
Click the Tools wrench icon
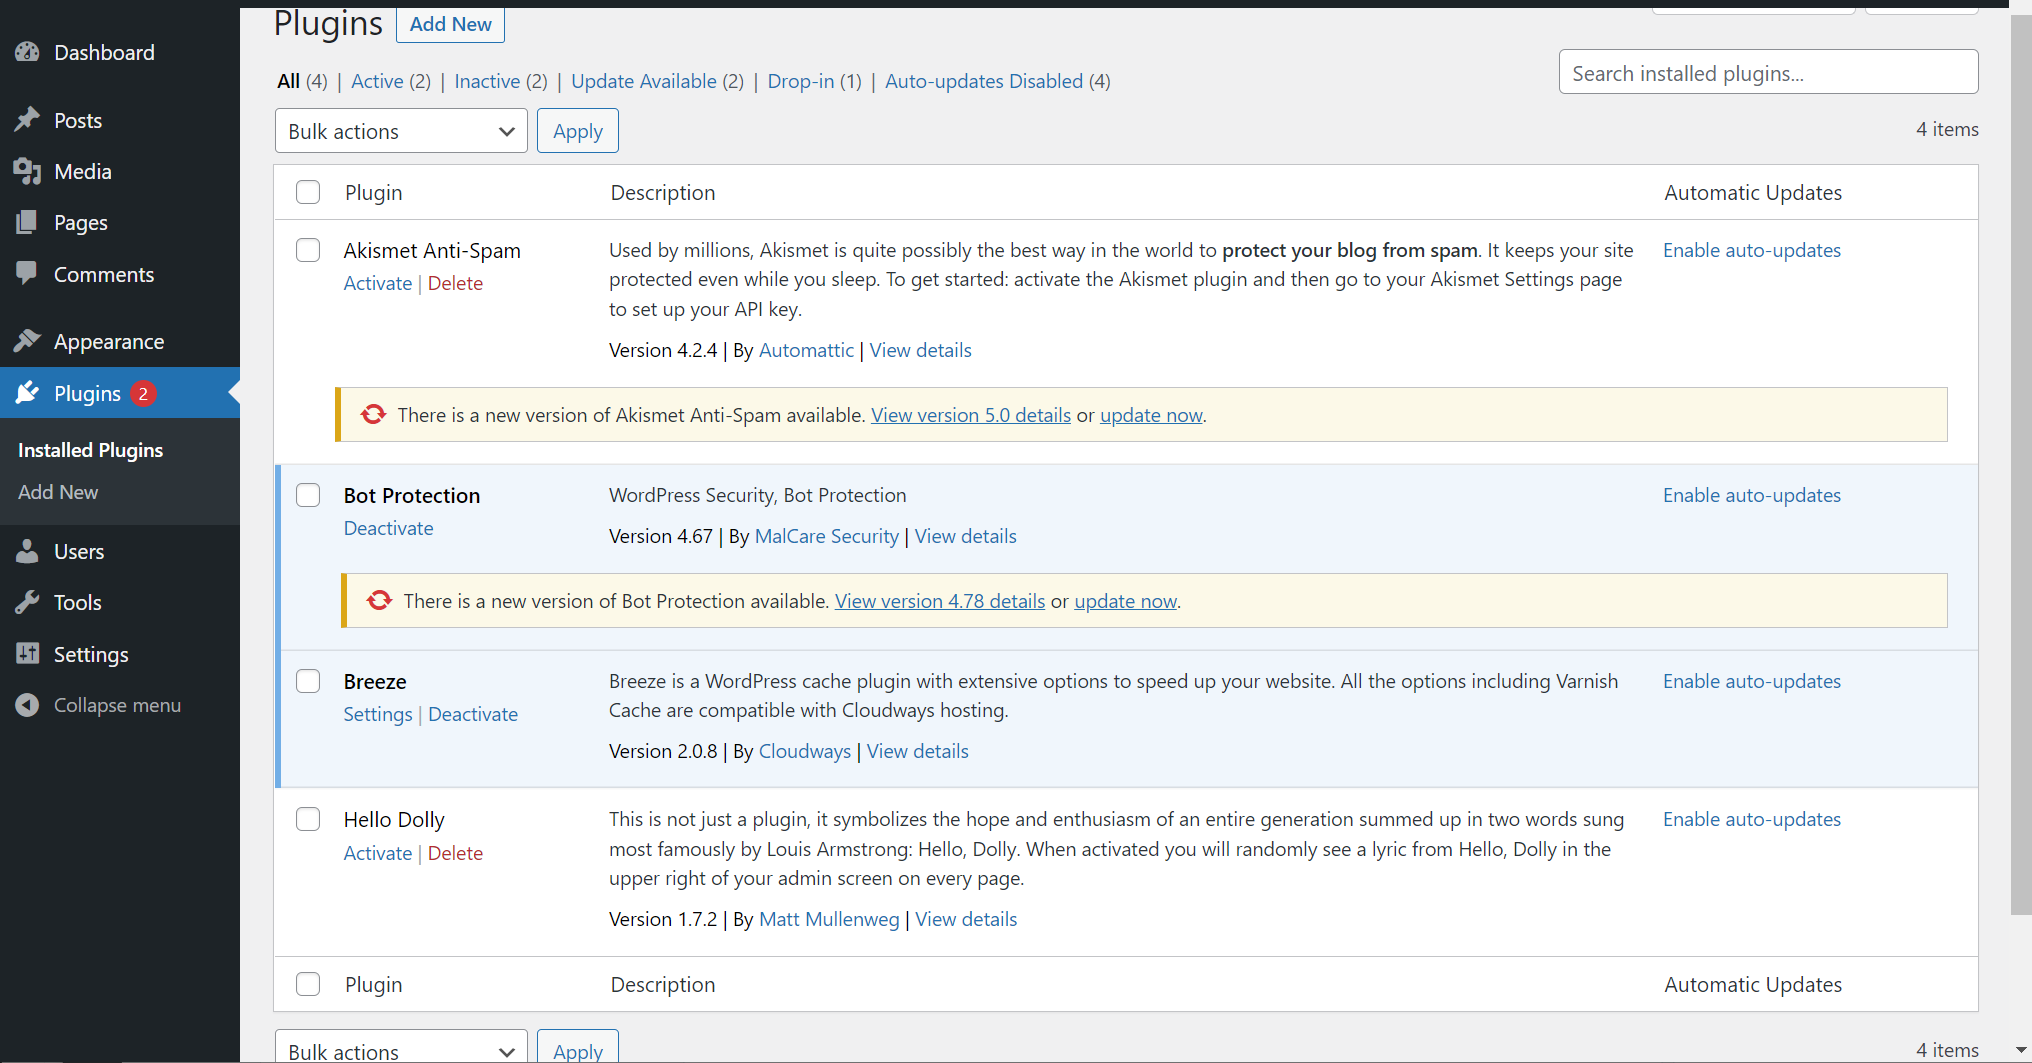pyautogui.click(x=27, y=602)
